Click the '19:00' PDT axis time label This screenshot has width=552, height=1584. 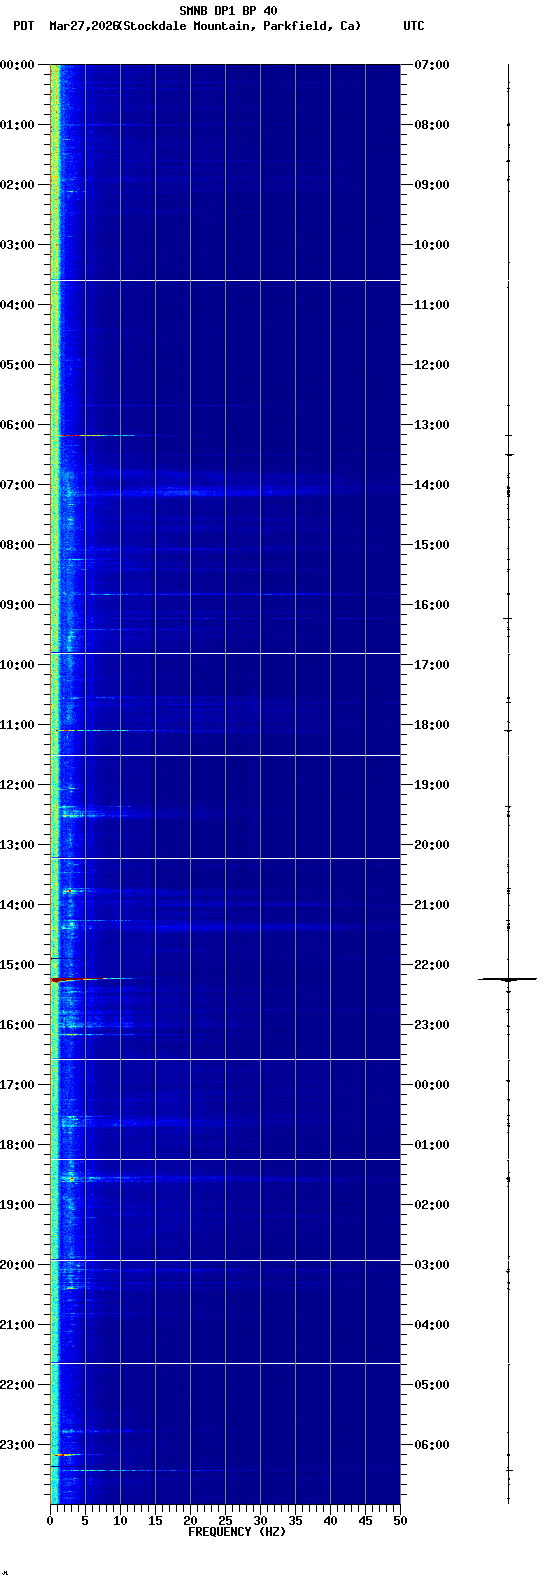click(x=18, y=1205)
